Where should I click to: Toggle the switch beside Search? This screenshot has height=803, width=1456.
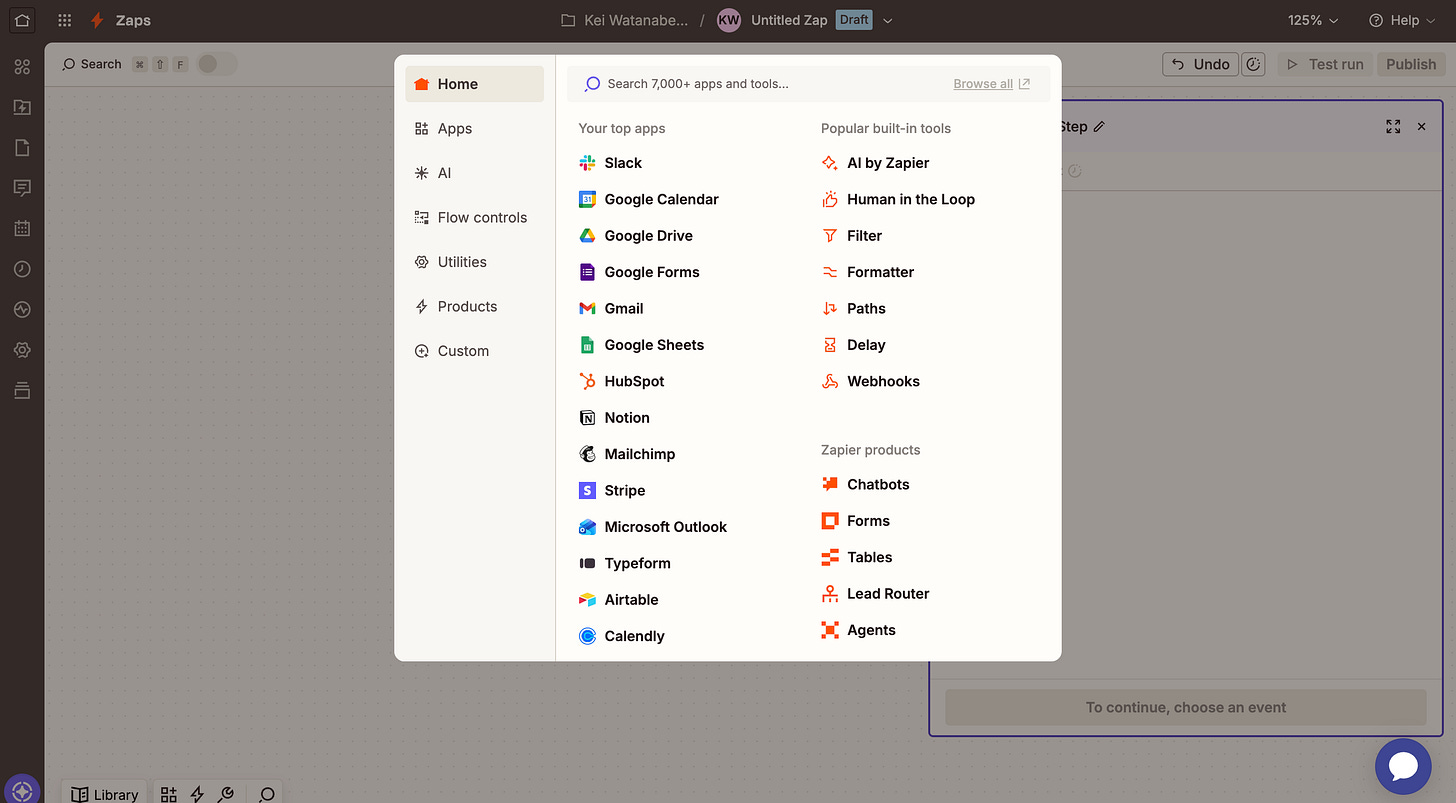(216, 64)
